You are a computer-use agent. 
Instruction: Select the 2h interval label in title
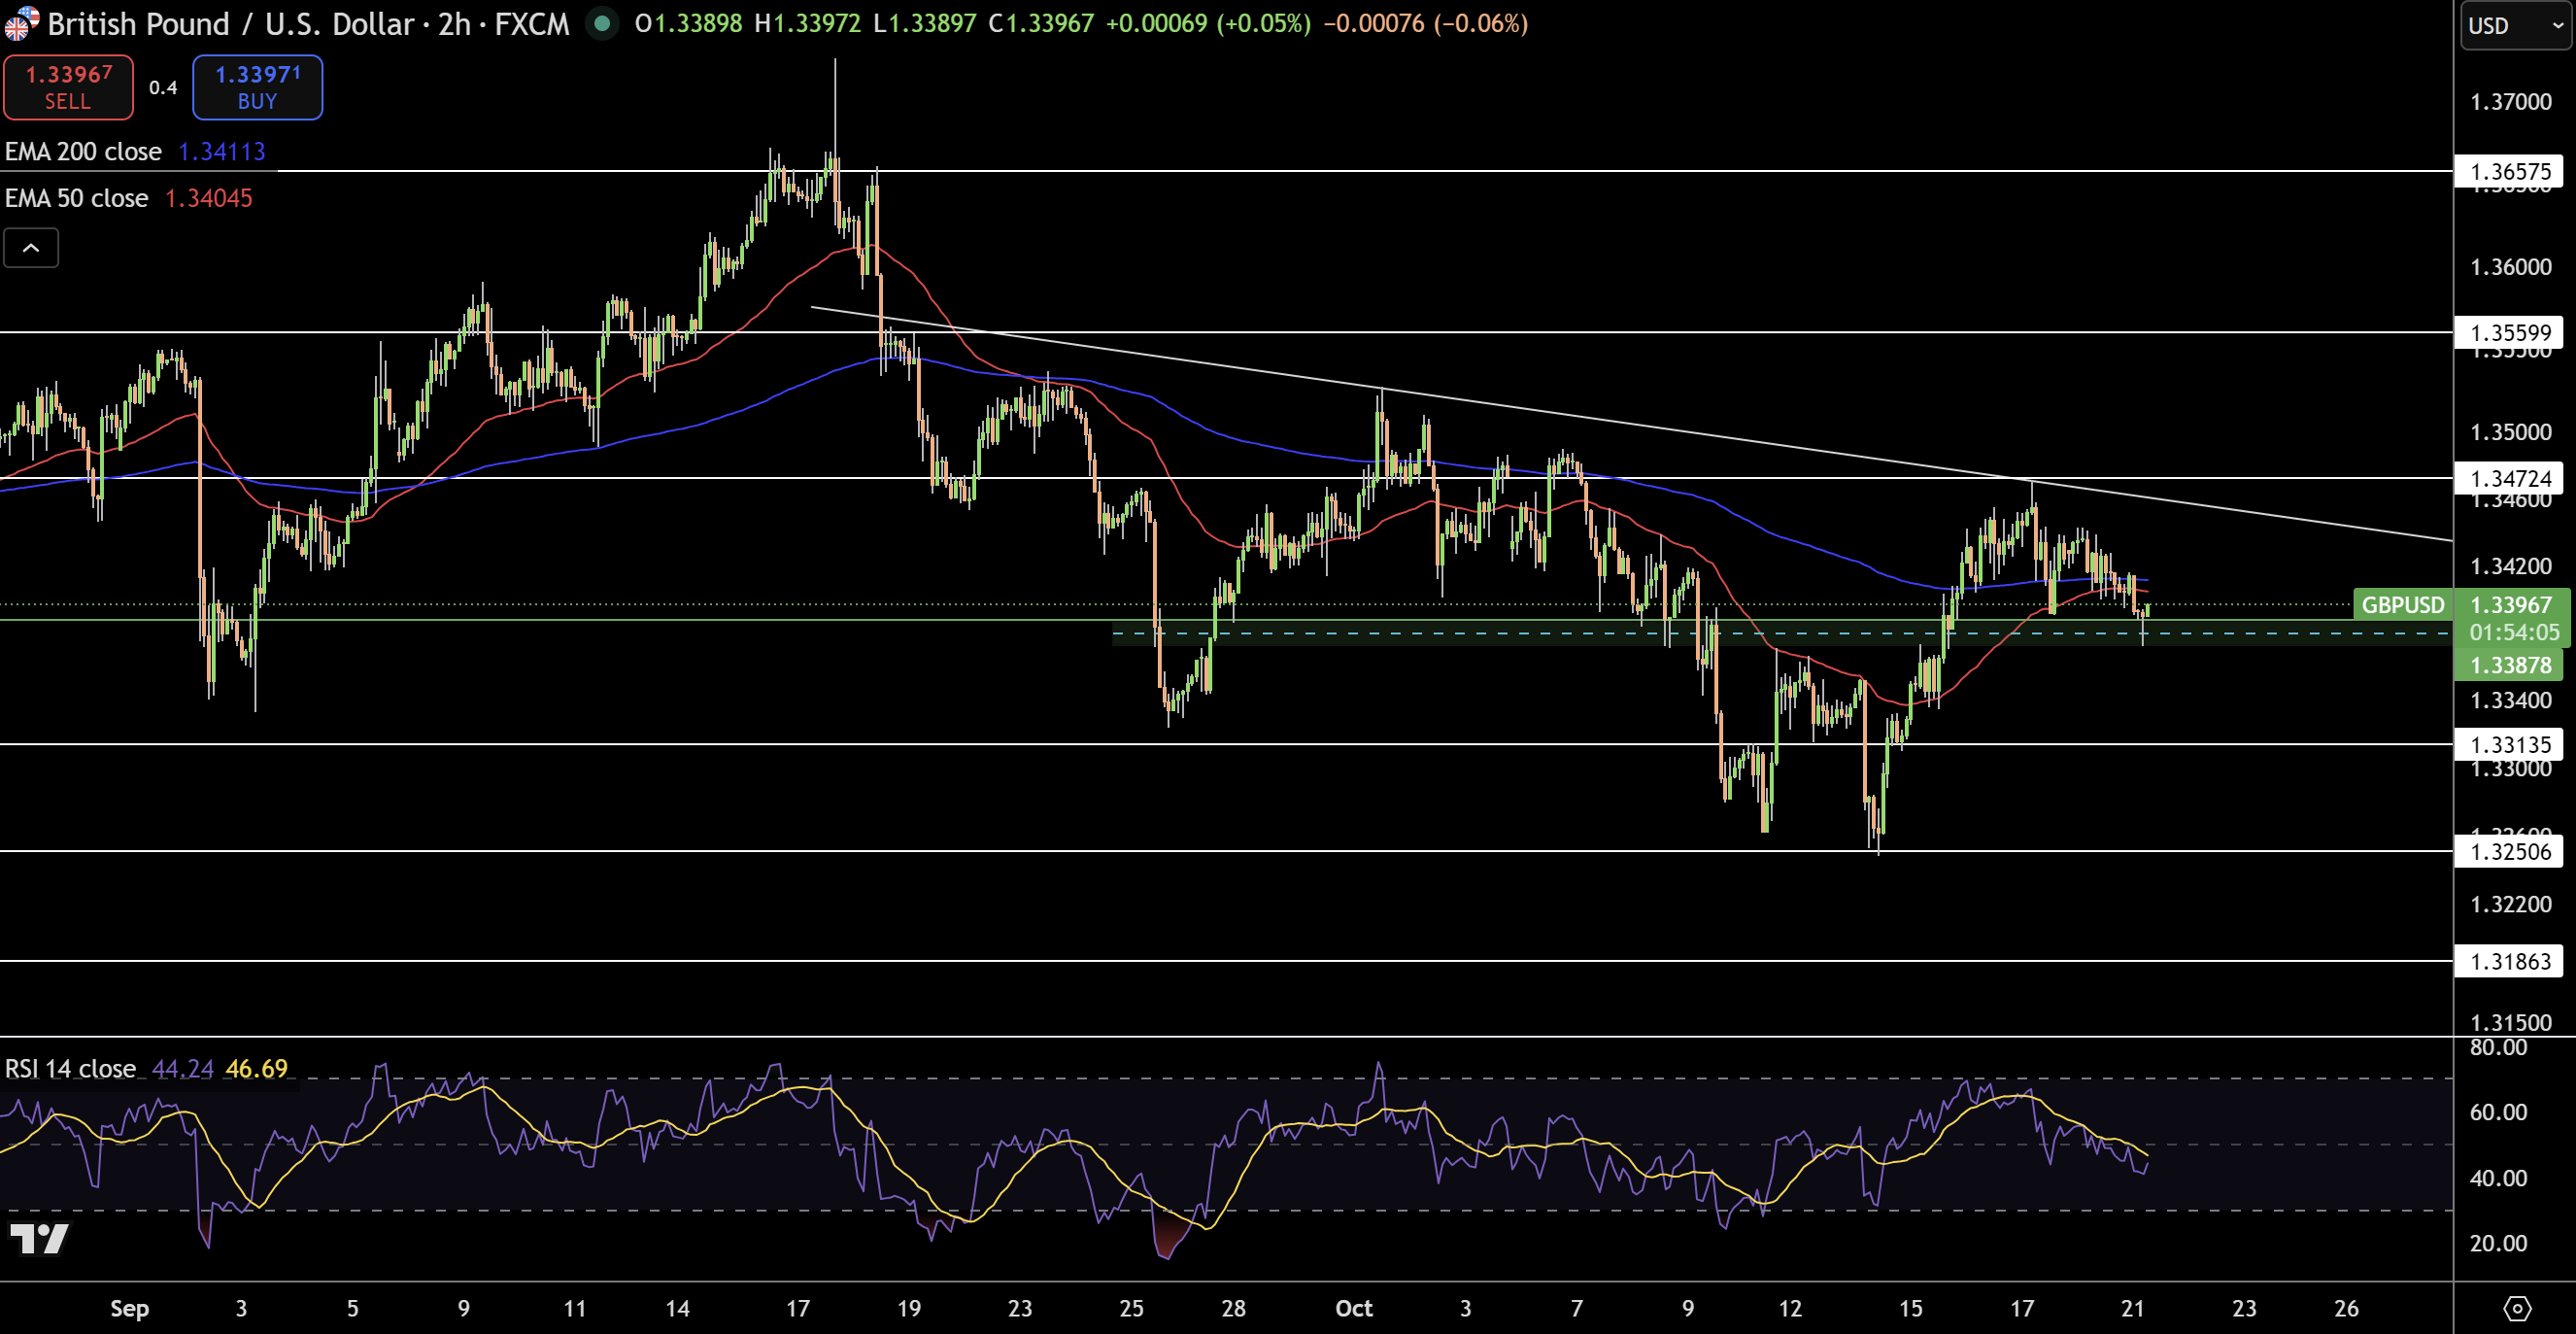[454, 23]
